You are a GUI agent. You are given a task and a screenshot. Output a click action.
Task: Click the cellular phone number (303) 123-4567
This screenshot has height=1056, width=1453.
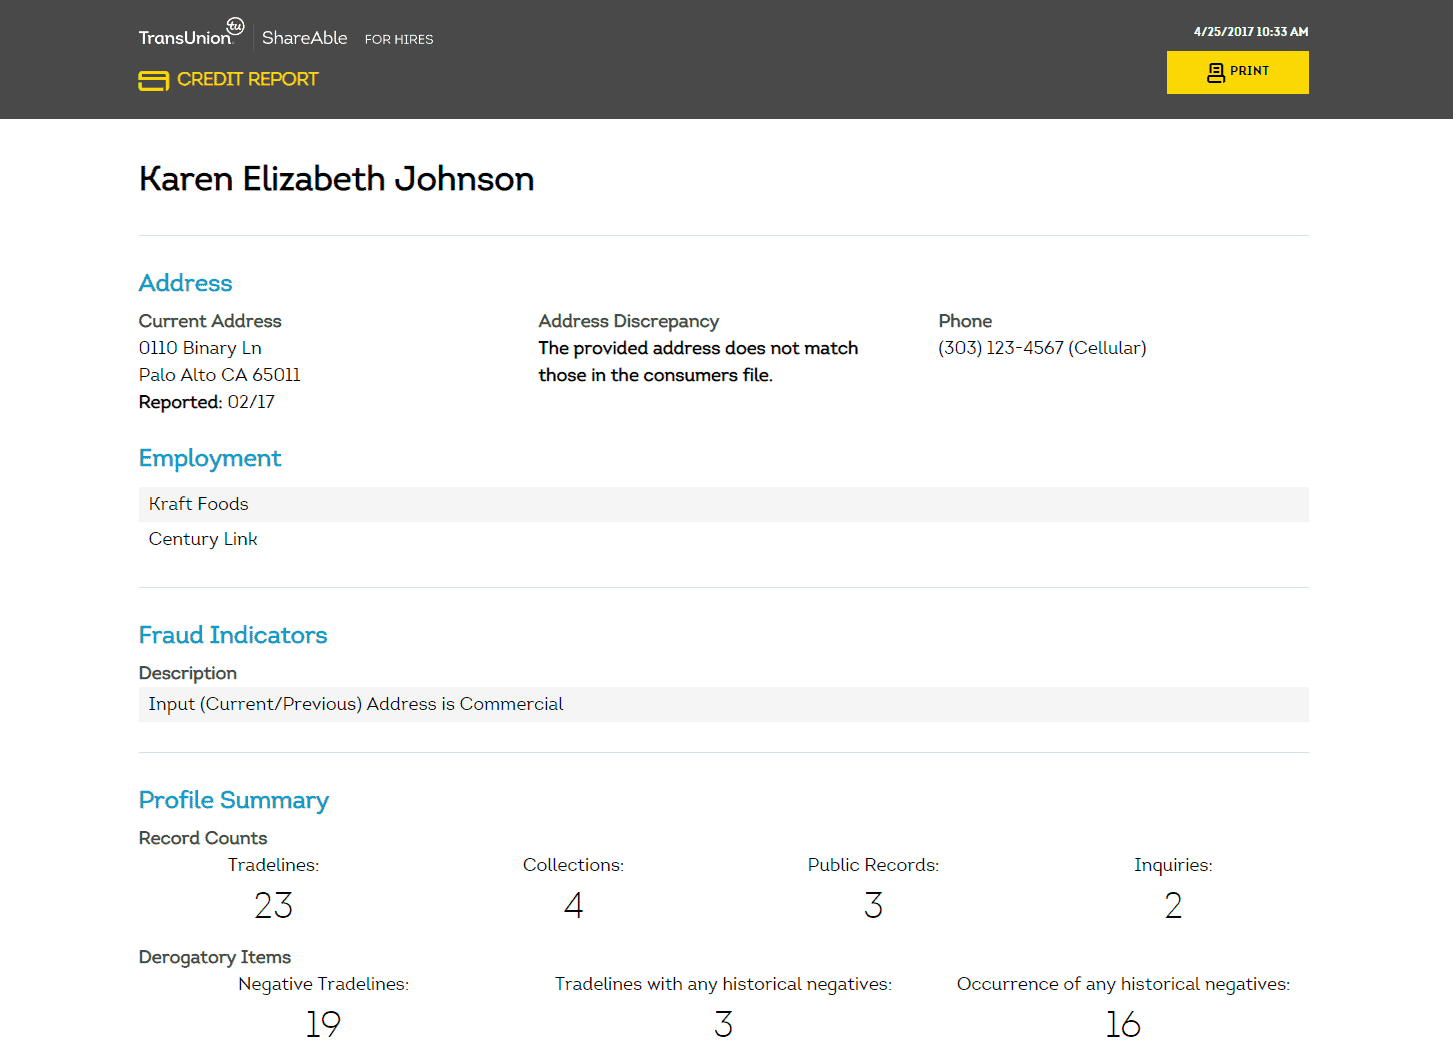point(1042,348)
